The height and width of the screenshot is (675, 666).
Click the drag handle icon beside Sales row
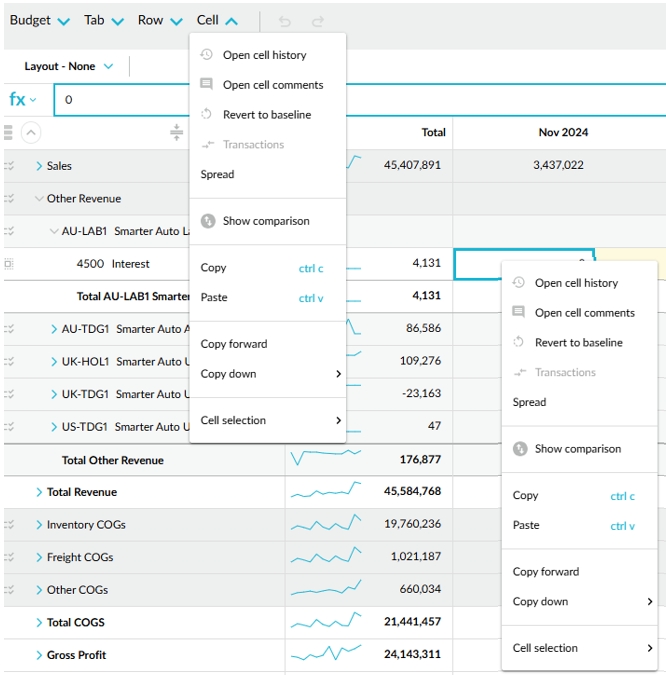10,166
